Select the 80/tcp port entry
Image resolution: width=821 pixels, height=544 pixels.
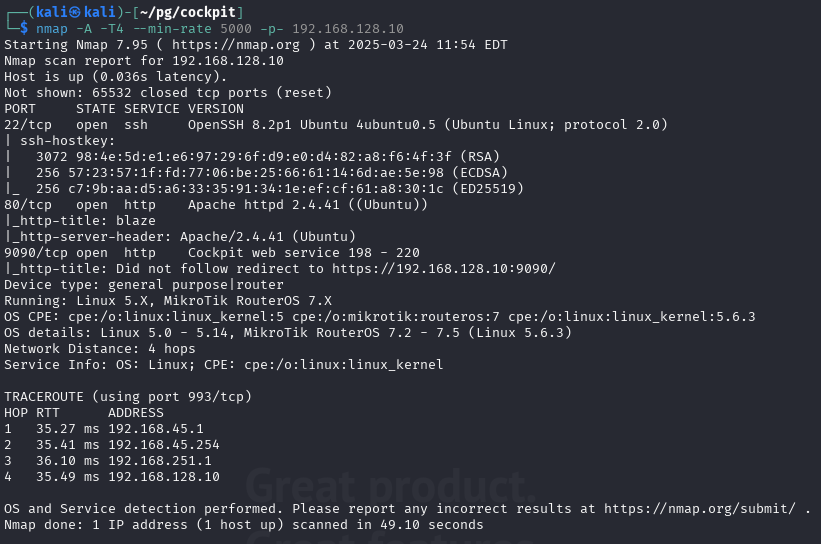[x=28, y=205]
